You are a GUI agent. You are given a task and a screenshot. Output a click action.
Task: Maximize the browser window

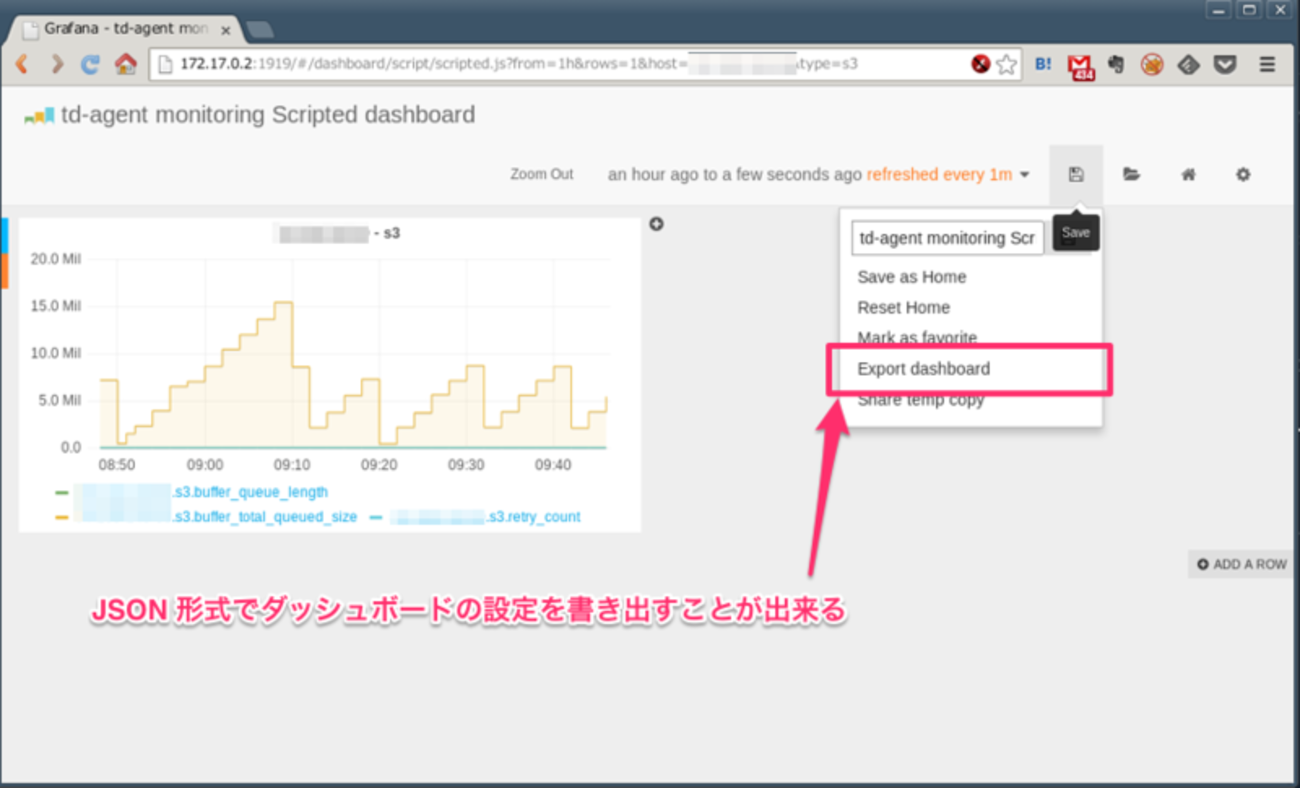[1248, 10]
